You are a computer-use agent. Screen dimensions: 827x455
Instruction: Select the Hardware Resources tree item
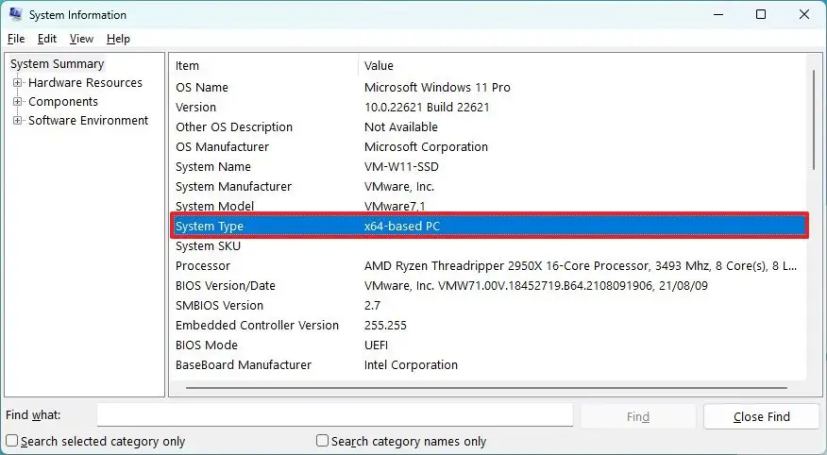point(85,83)
